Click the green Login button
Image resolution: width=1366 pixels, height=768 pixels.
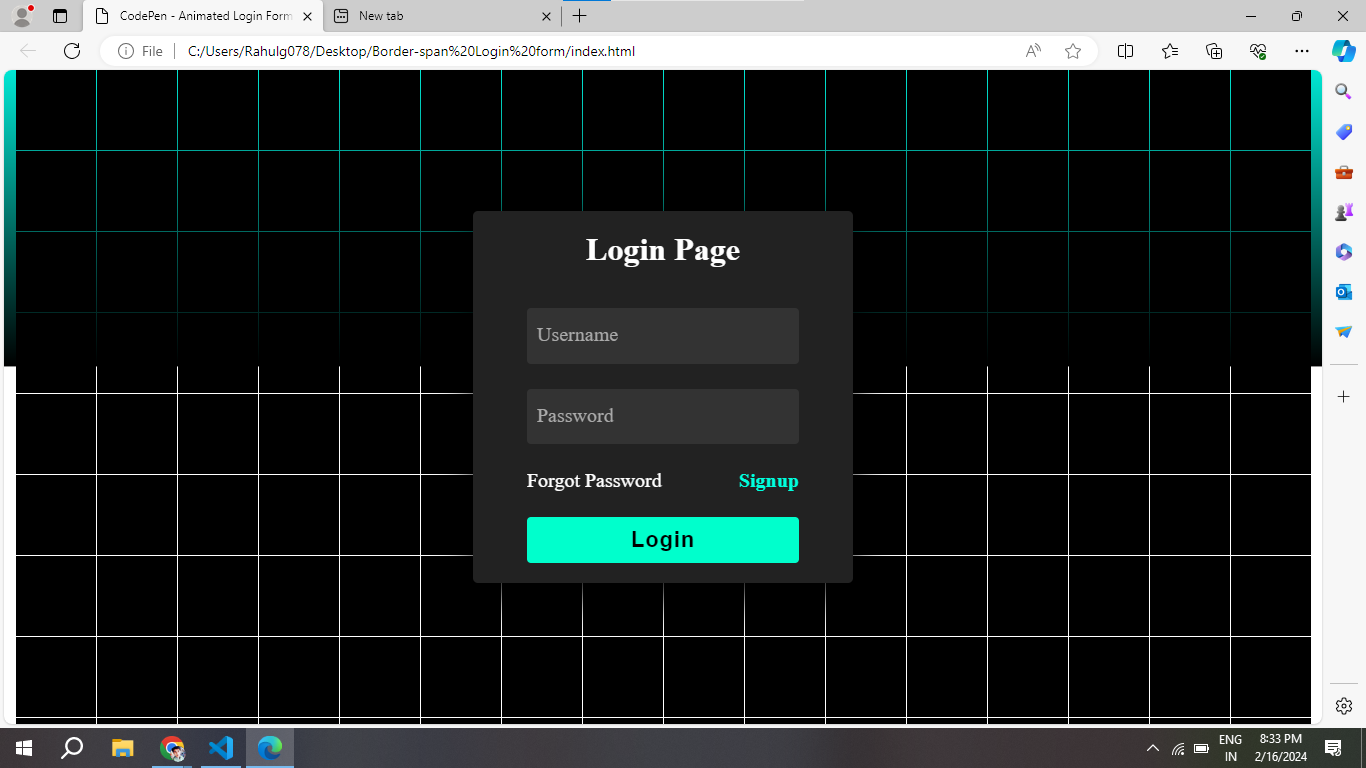coord(662,540)
